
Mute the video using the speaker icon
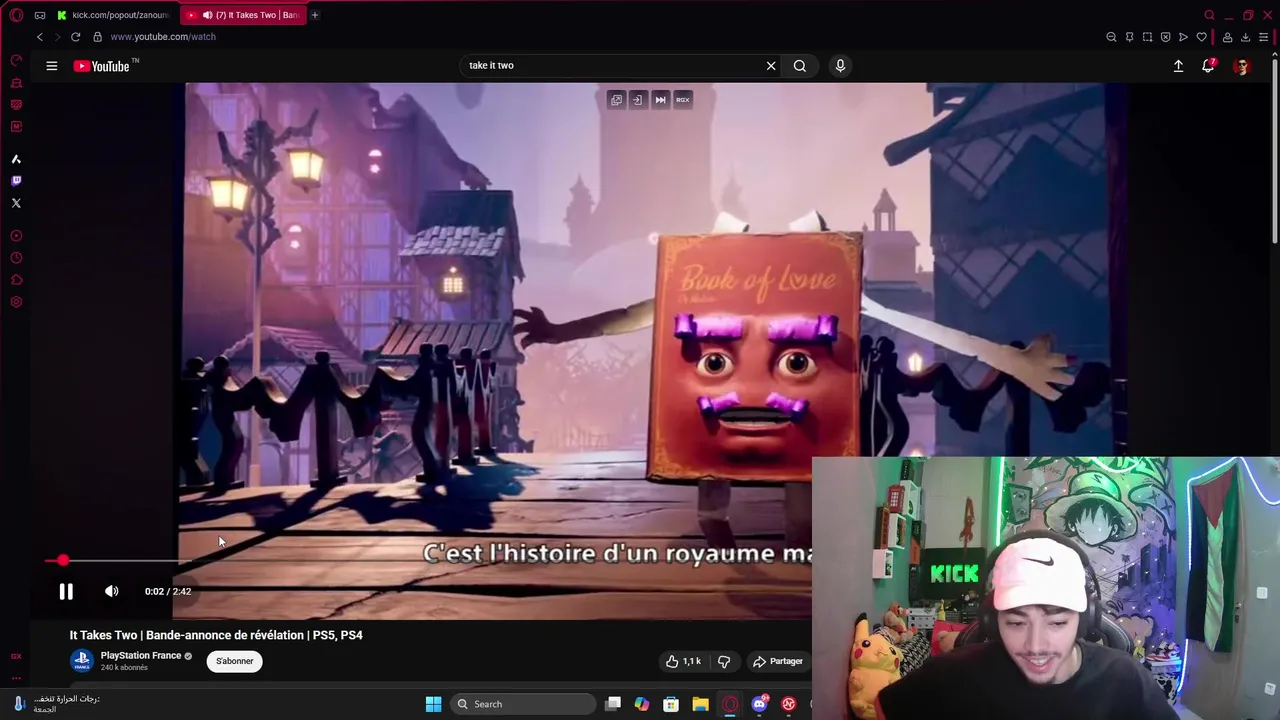[x=112, y=591]
